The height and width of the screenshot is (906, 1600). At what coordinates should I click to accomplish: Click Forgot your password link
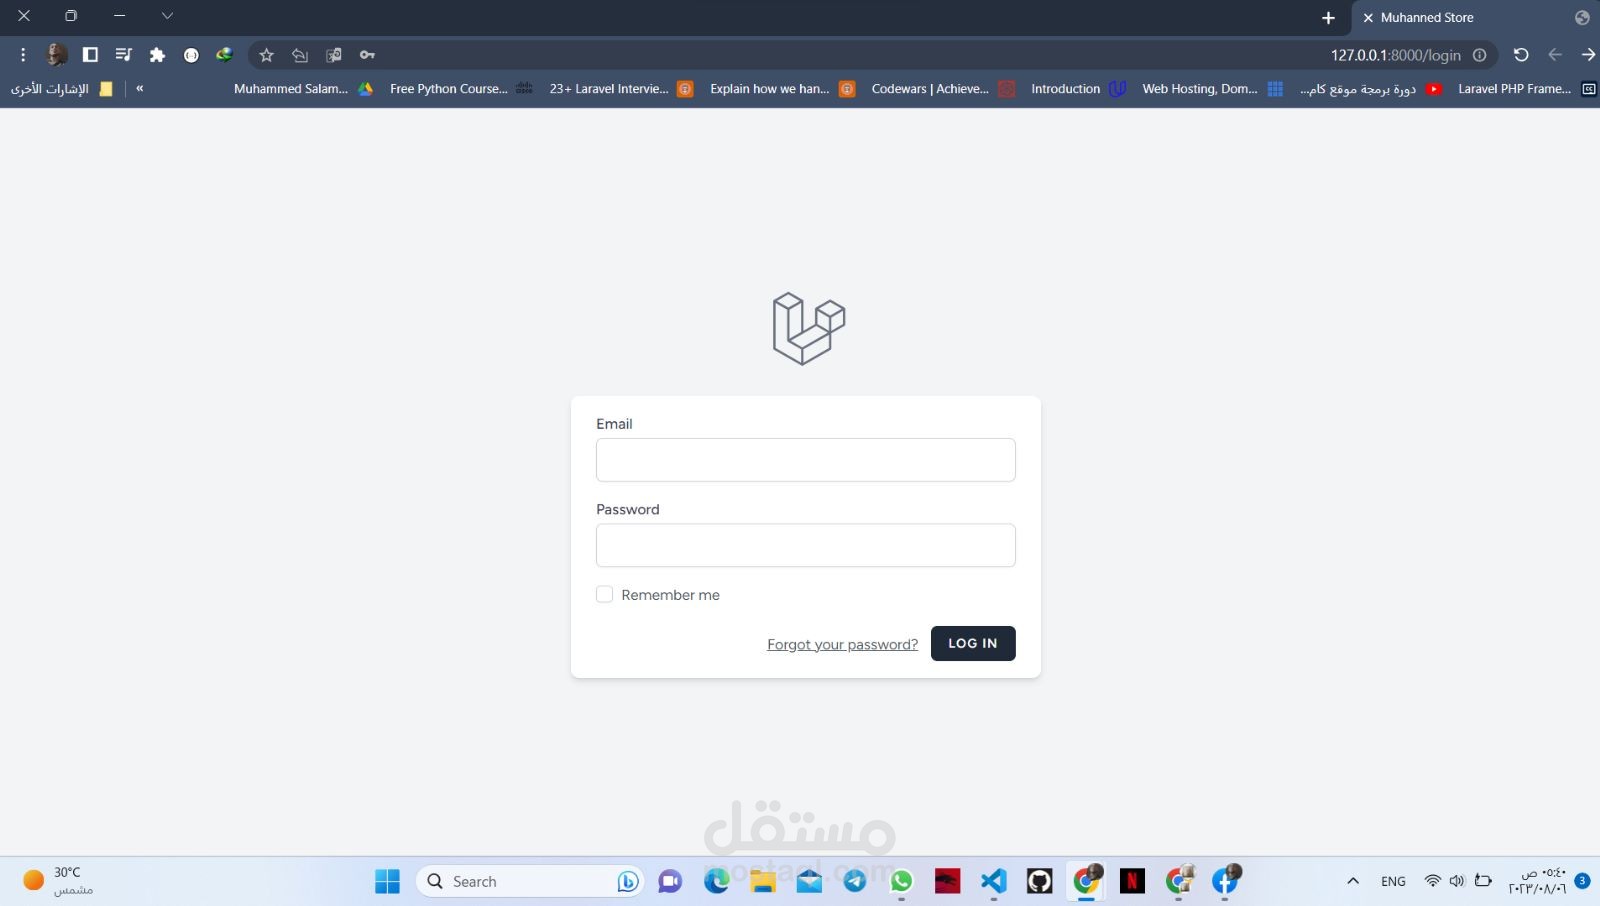(x=842, y=644)
